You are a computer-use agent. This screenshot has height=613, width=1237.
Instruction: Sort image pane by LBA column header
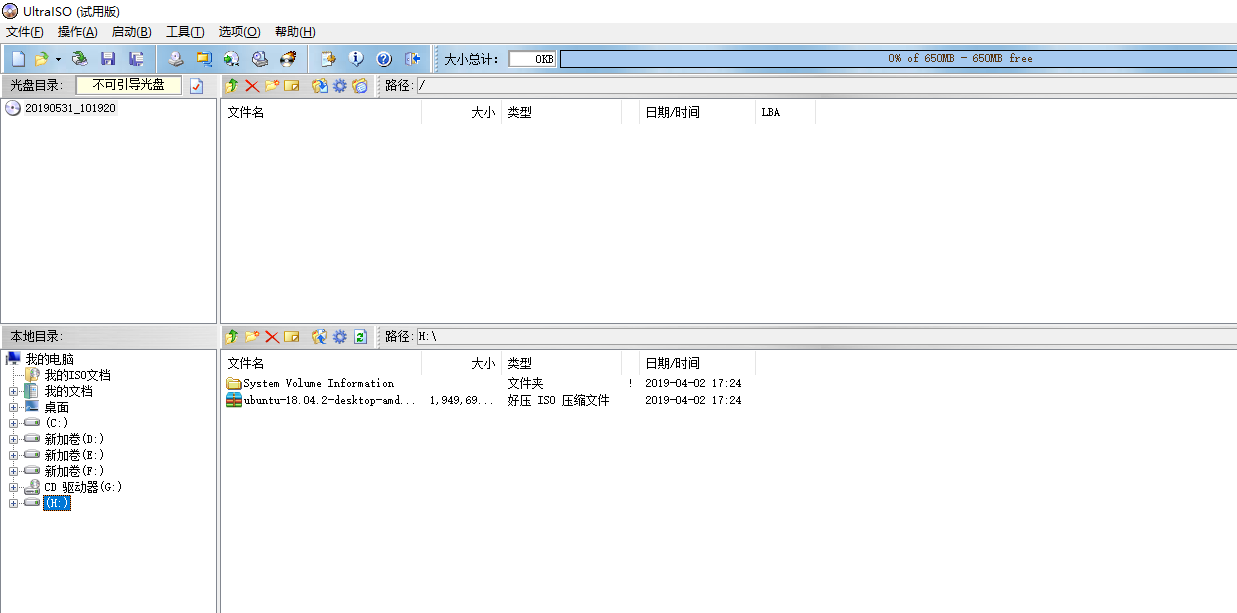click(785, 112)
